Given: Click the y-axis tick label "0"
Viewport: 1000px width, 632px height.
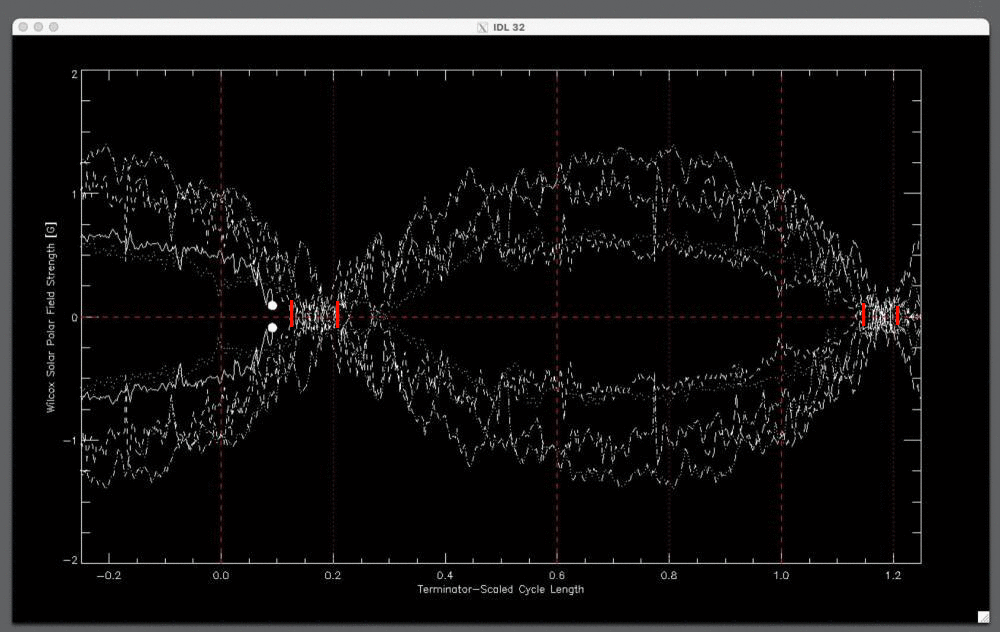Looking at the screenshot, I should point(75,318).
